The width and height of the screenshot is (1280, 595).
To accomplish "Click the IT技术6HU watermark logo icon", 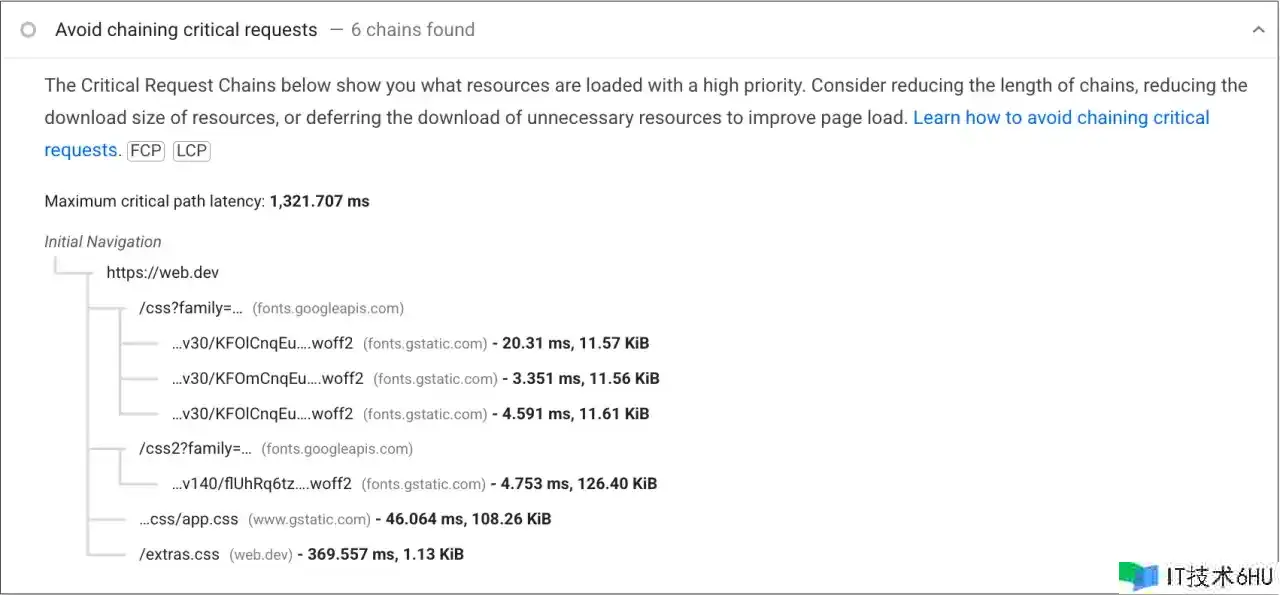I will (x=1138, y=576).
